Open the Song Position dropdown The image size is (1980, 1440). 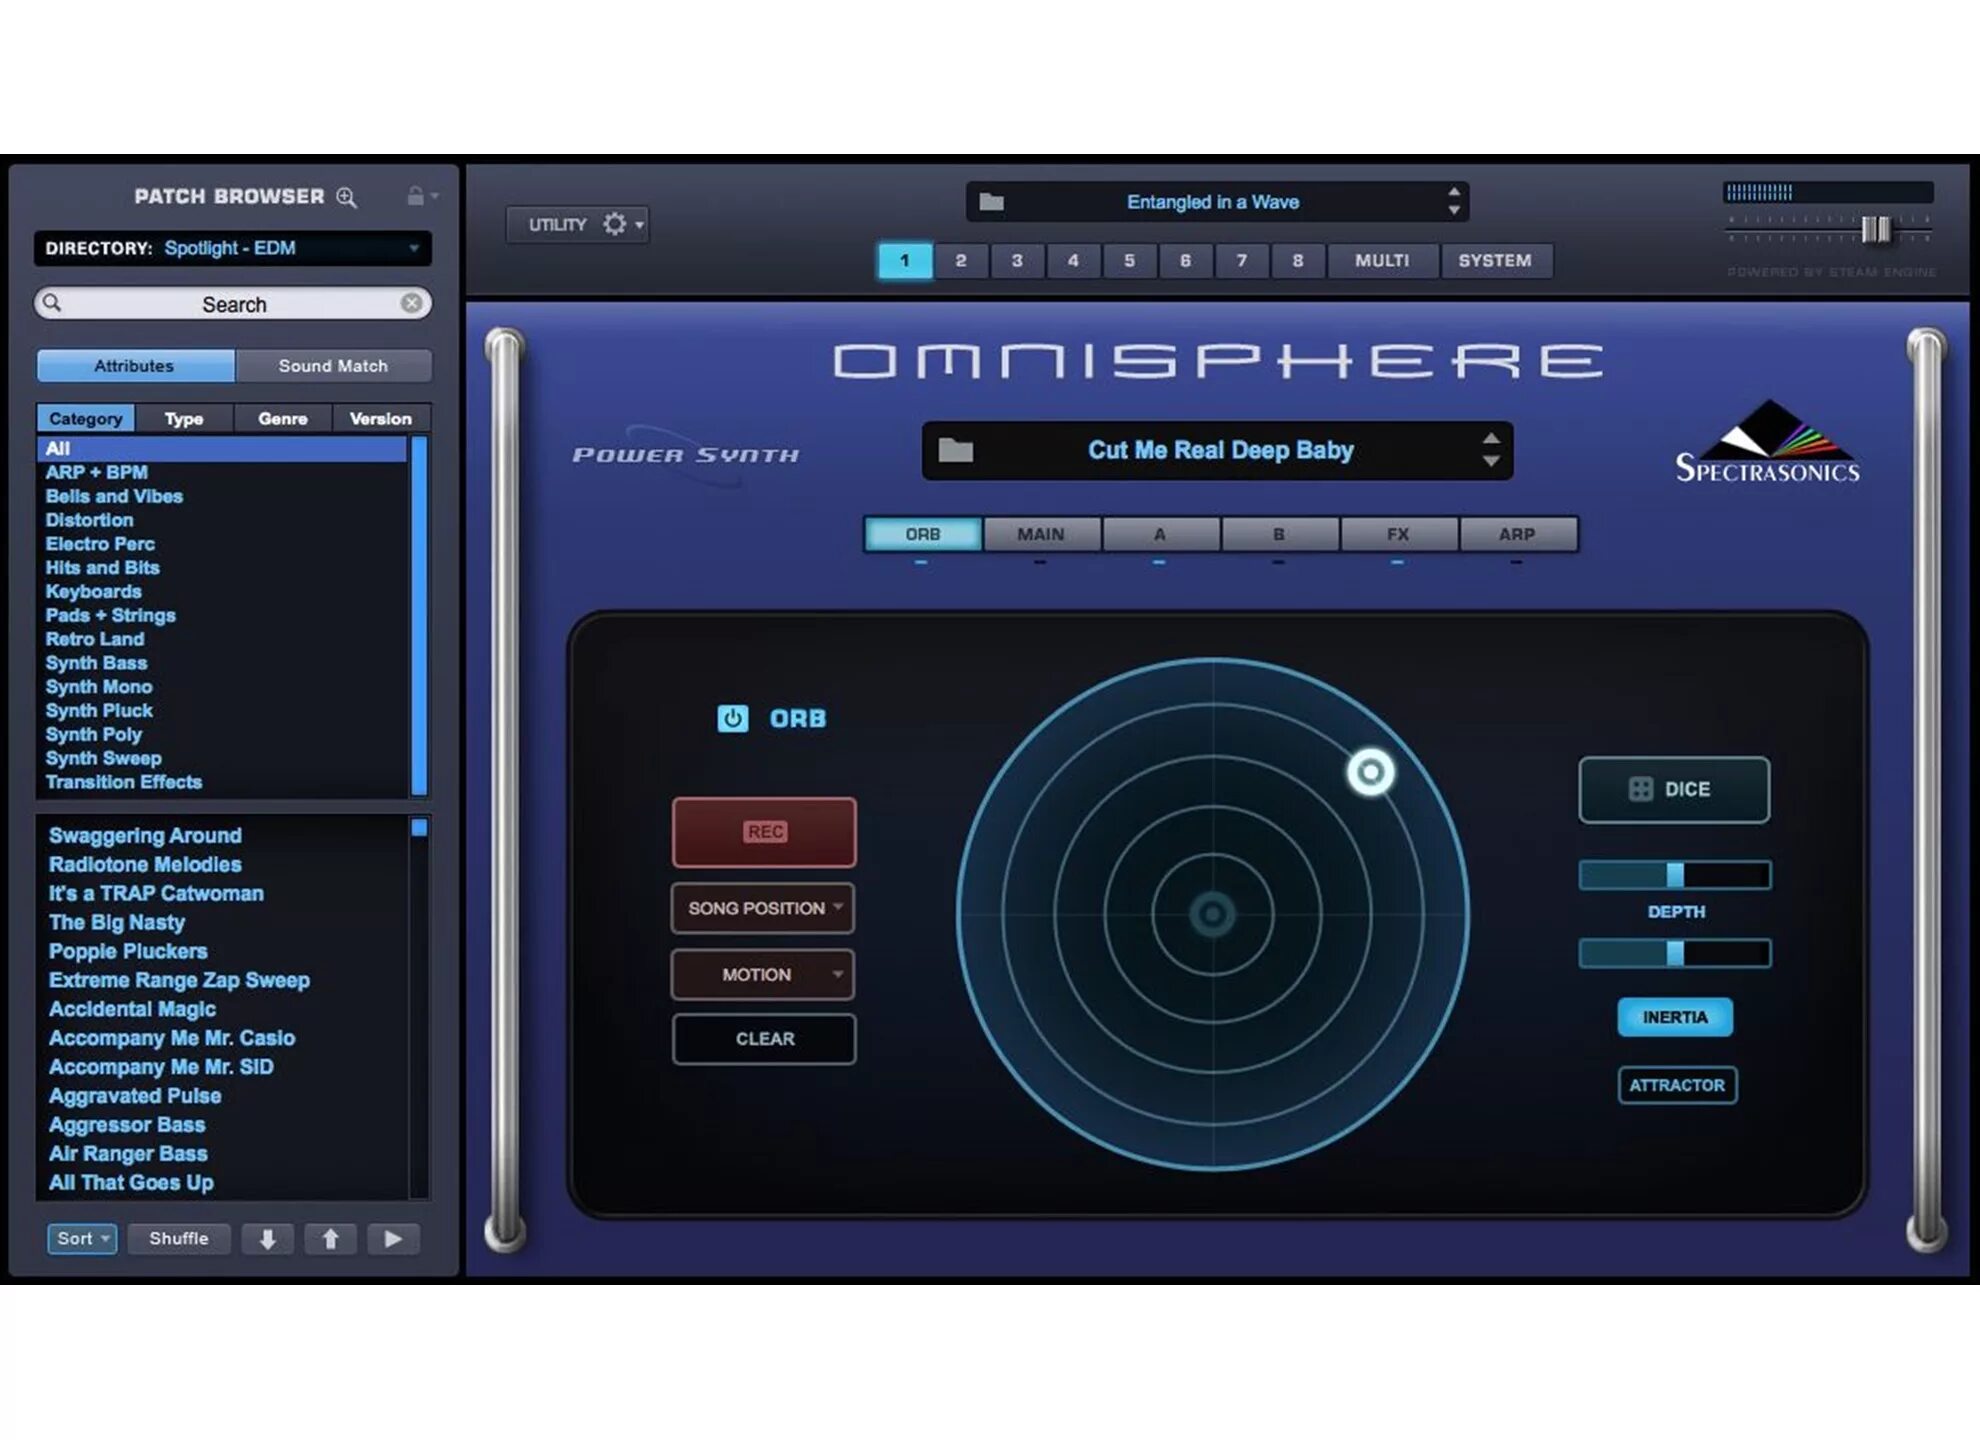763,908
